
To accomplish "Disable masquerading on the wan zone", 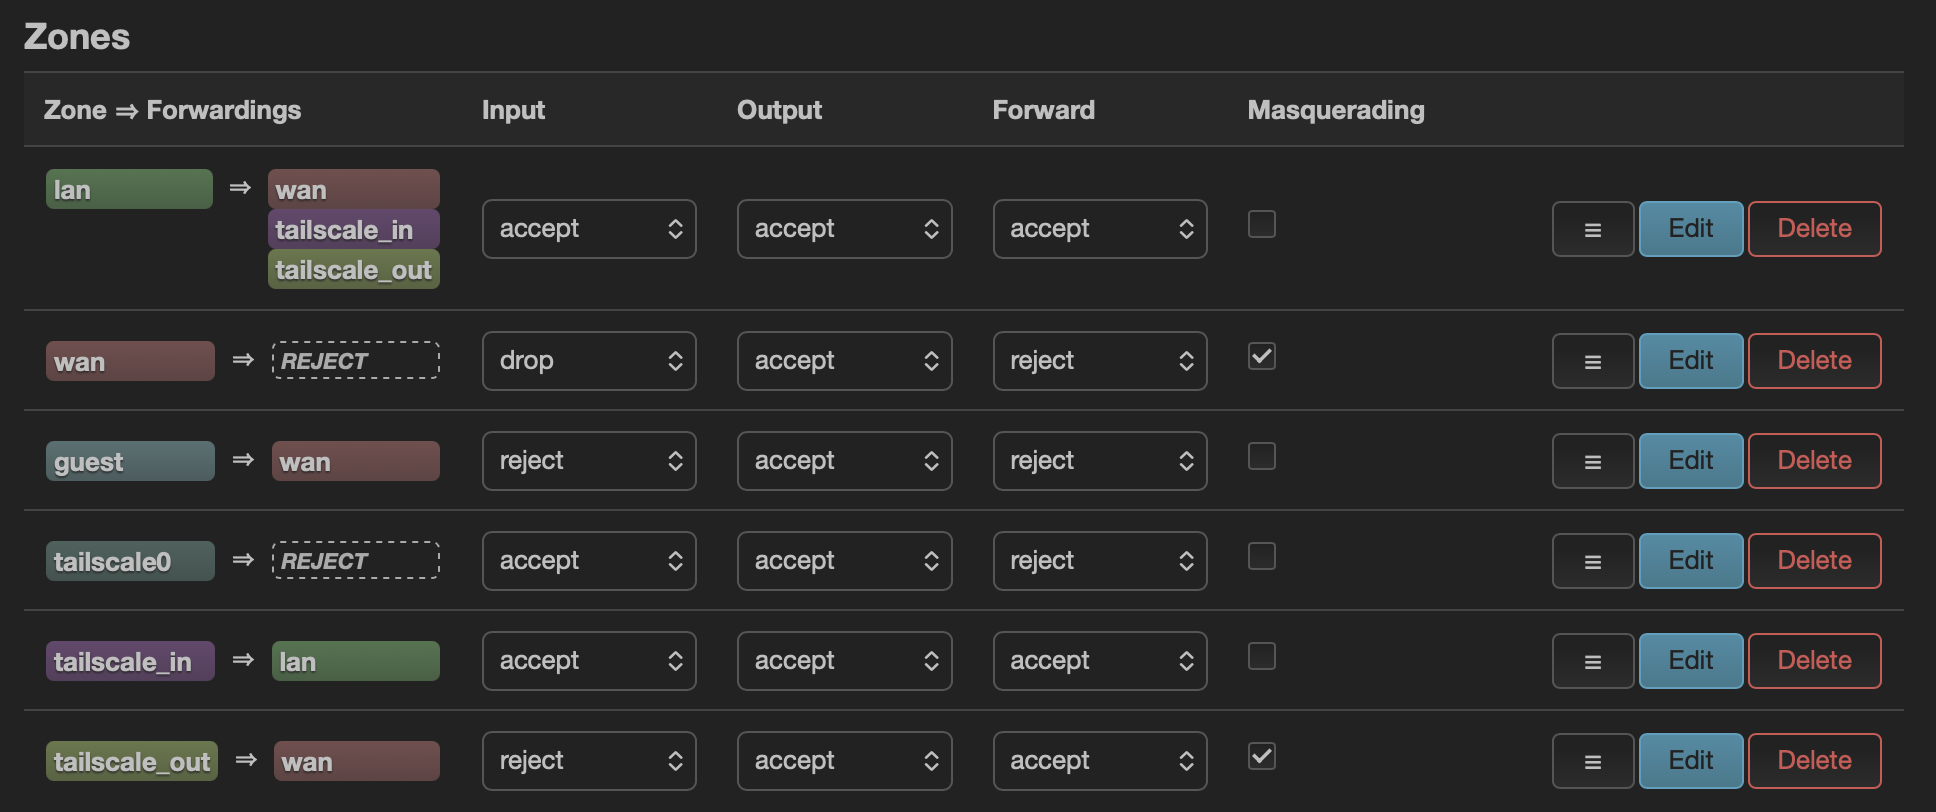I will point(1261,356).
